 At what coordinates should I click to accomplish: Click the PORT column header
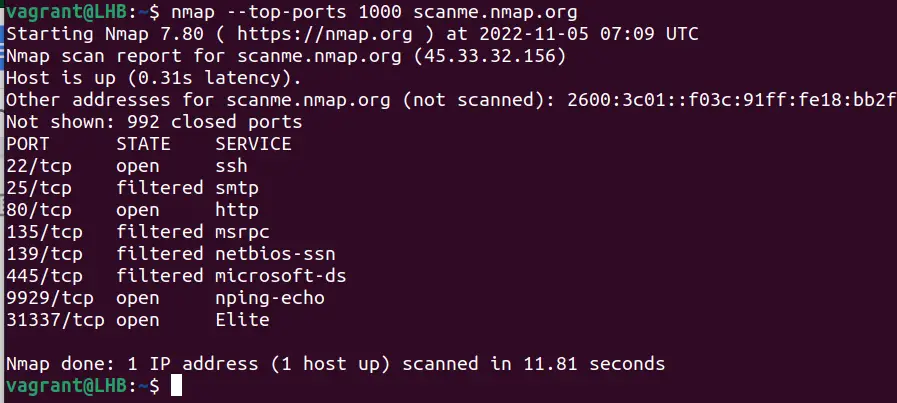[28, 144]
